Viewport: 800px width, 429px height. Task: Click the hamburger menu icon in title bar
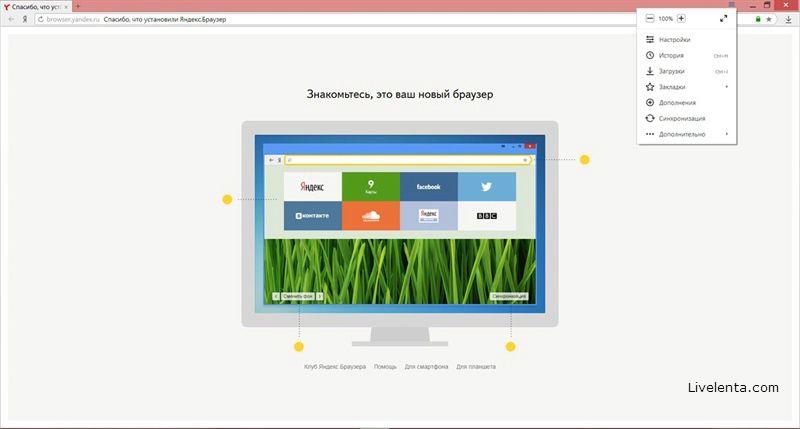732,5
